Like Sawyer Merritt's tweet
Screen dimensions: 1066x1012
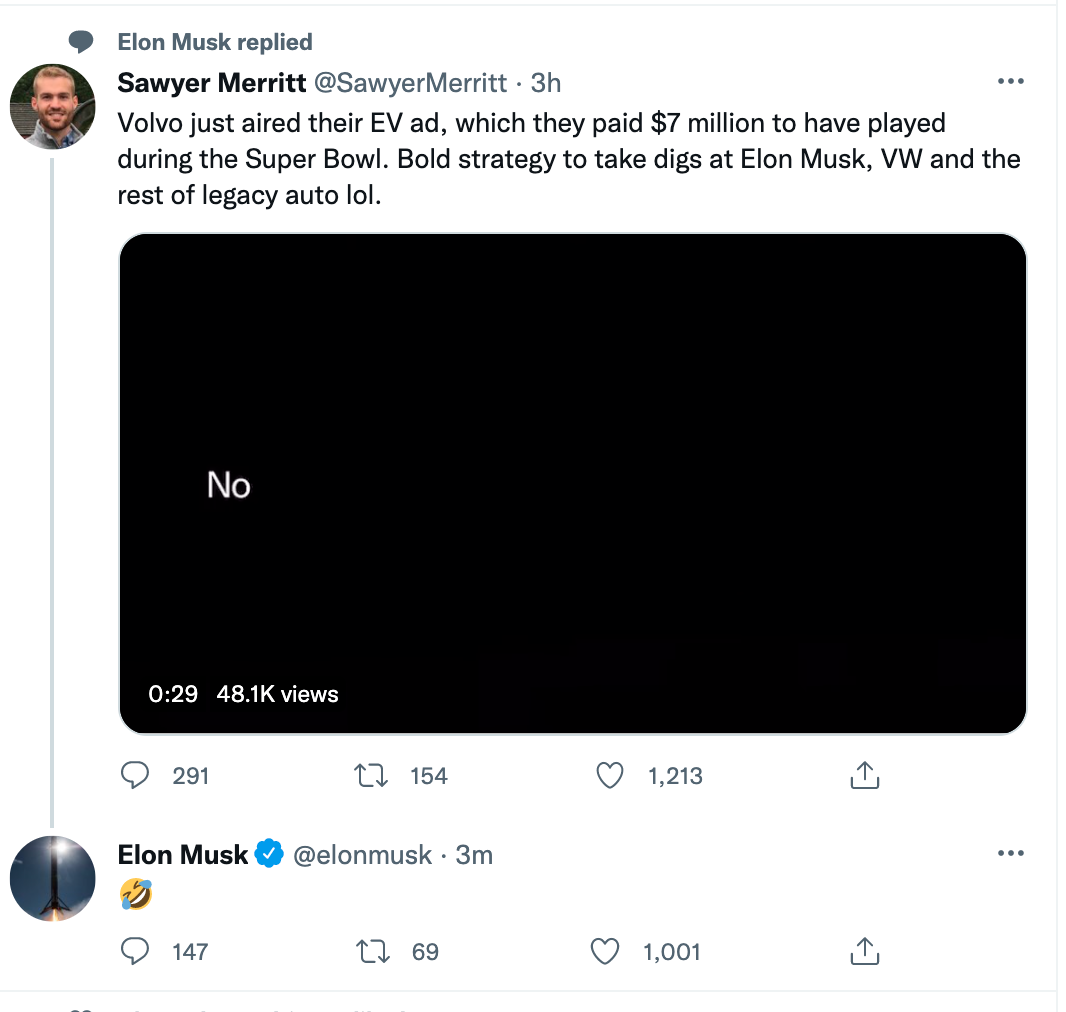coord(610,775)
